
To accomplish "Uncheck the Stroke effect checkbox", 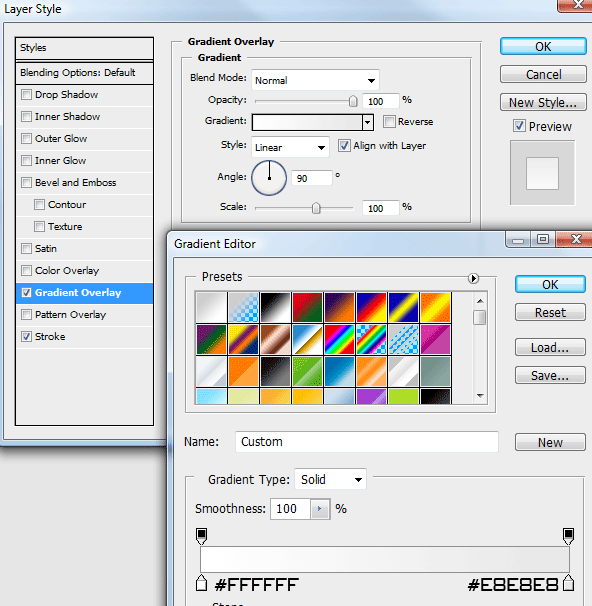I will pyautogui.click(x=26, y=337).
